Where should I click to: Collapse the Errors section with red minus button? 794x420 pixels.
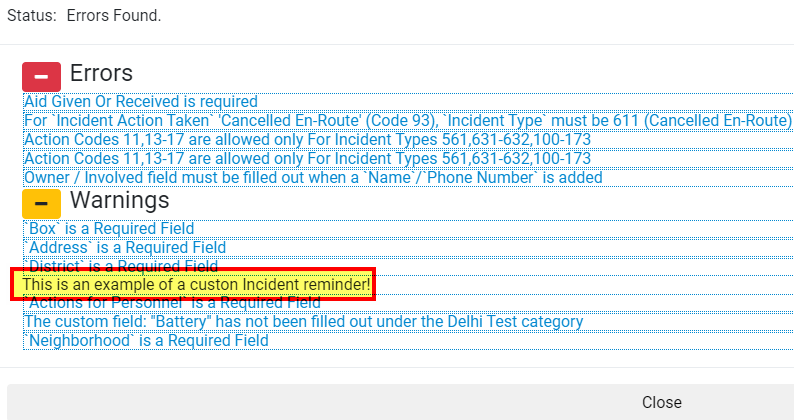point(42,77)
